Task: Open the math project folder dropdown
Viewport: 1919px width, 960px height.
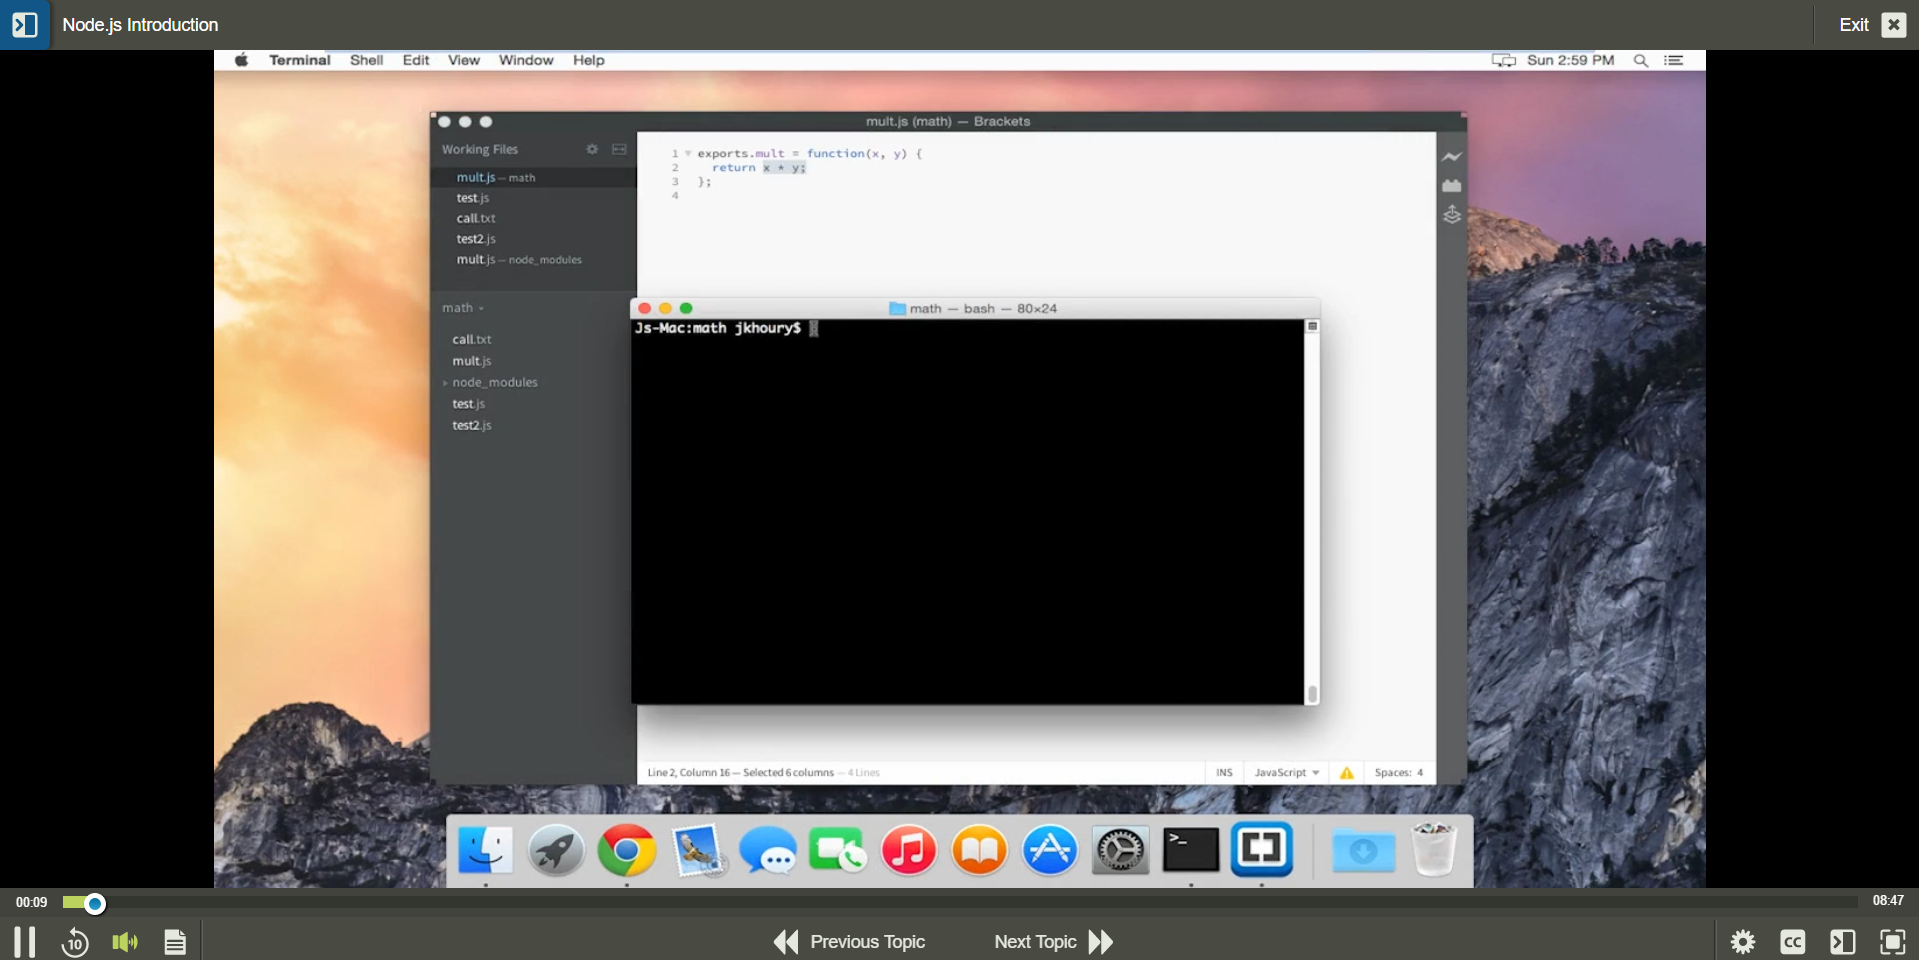Action: point(463,308)
